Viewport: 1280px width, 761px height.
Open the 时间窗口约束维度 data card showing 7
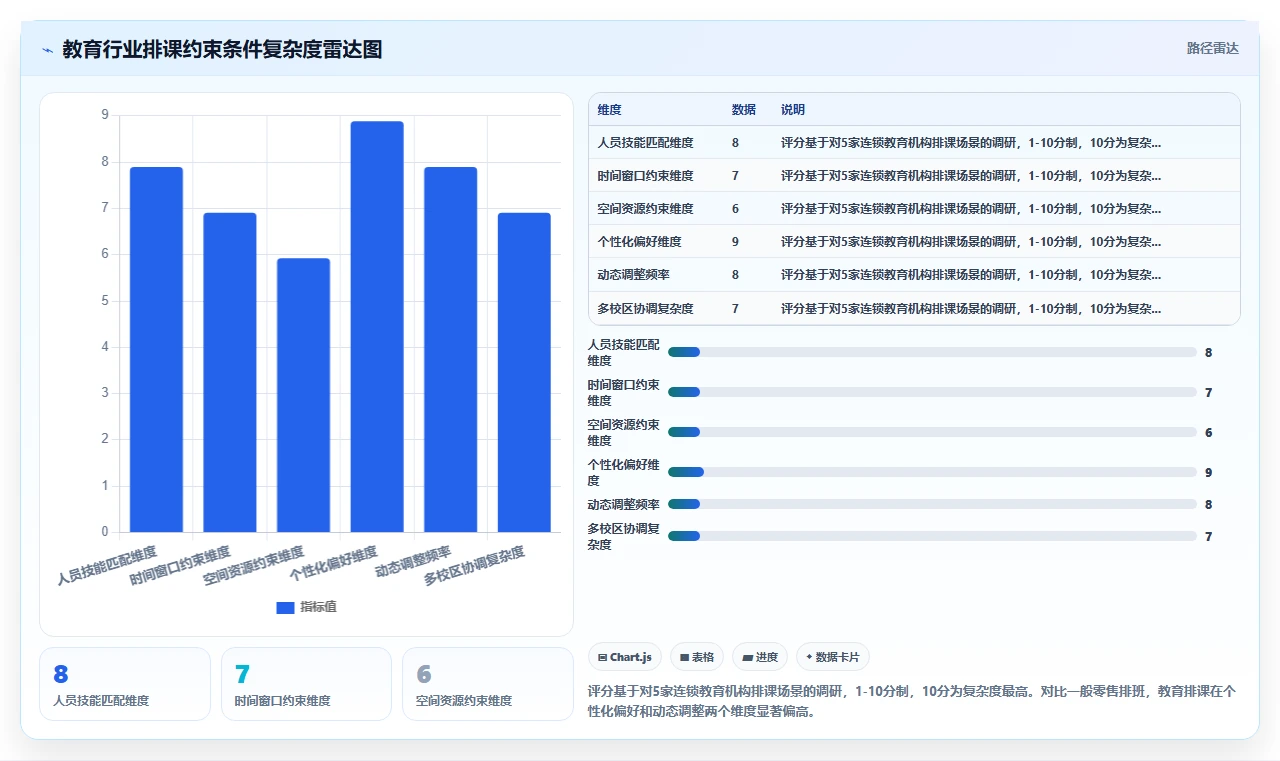pos(306,684)
